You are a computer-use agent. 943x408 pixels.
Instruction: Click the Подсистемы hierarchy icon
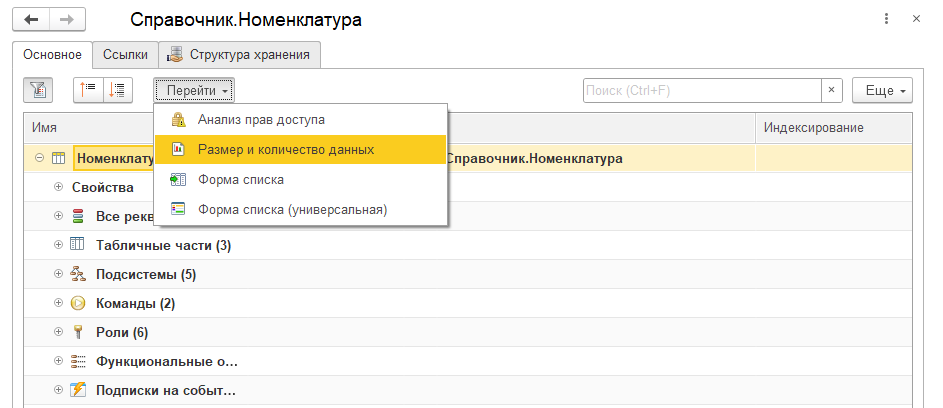(78, 274)
